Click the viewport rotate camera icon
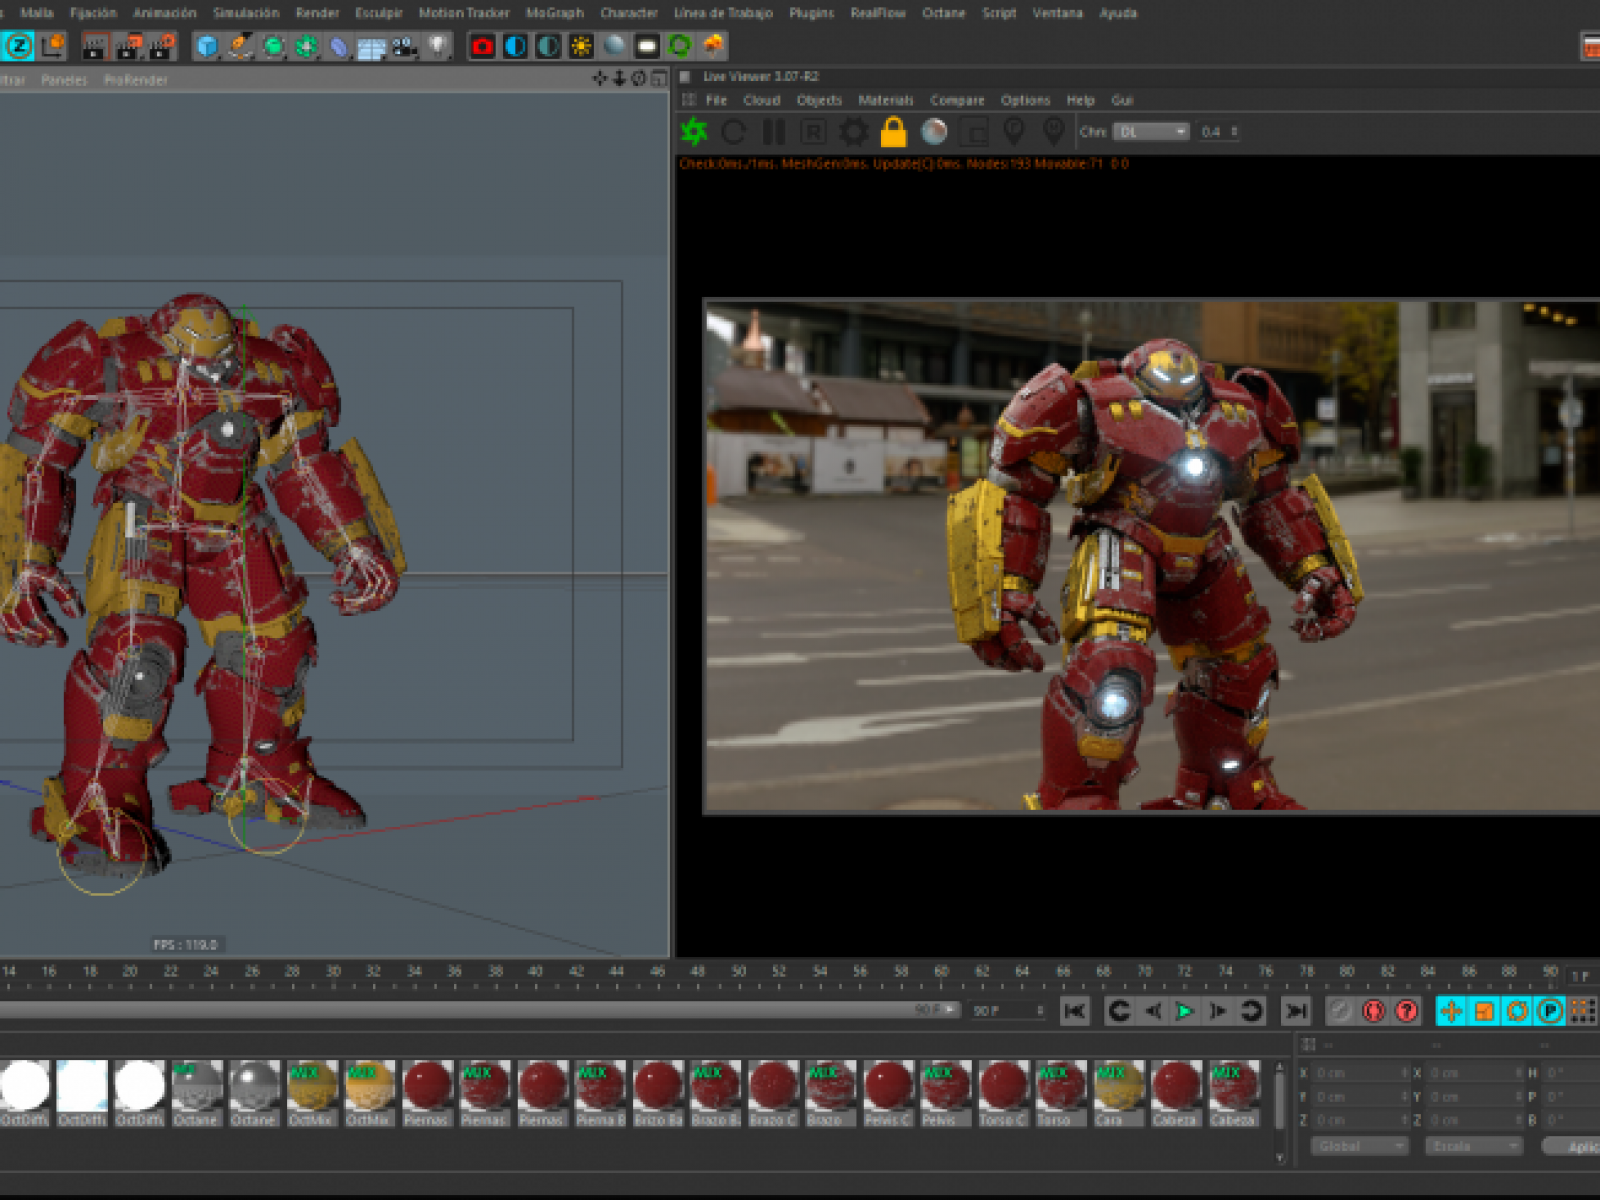Viewport: 1600px width, 1200px height. tap(639, 78)
